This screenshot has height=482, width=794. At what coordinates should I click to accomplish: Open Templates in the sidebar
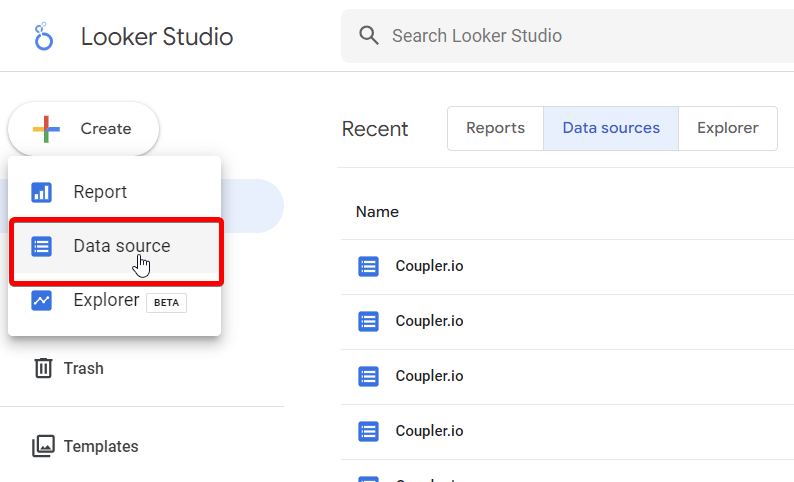pyautogui.click(x=85, y=447)
